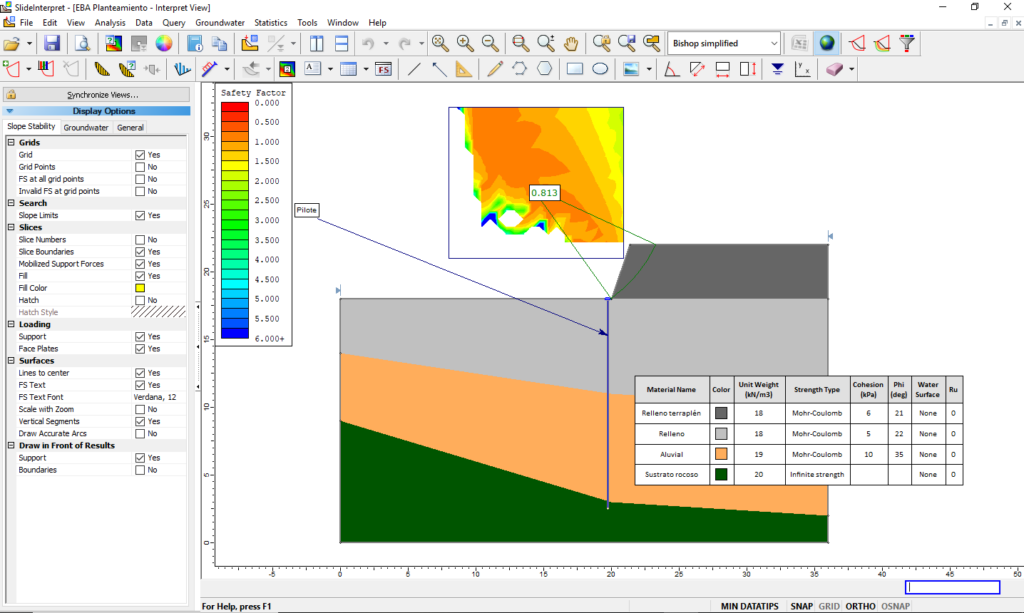
Task: Select the Pan hand tool
Action: 571,44
